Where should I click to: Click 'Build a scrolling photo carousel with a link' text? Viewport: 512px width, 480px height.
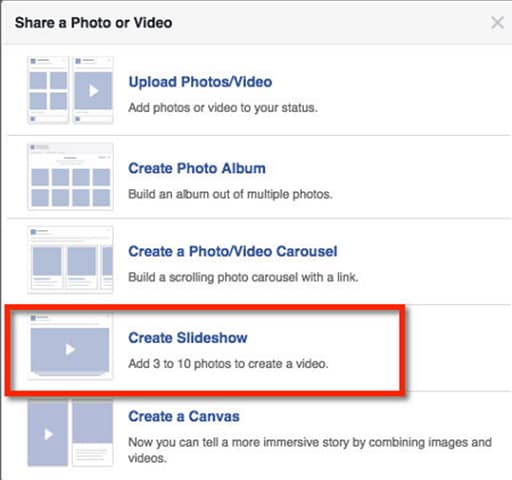pyautogui.click(x=243, y=277)
